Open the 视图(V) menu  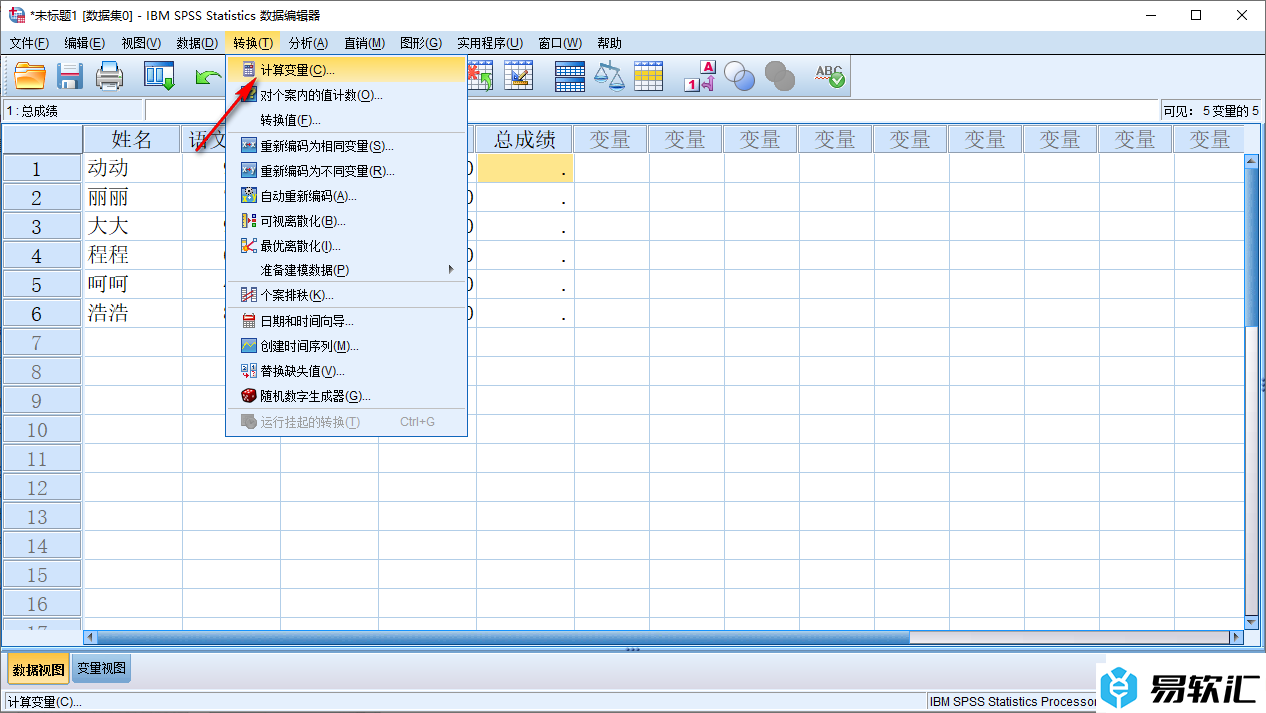click(141, 43)
